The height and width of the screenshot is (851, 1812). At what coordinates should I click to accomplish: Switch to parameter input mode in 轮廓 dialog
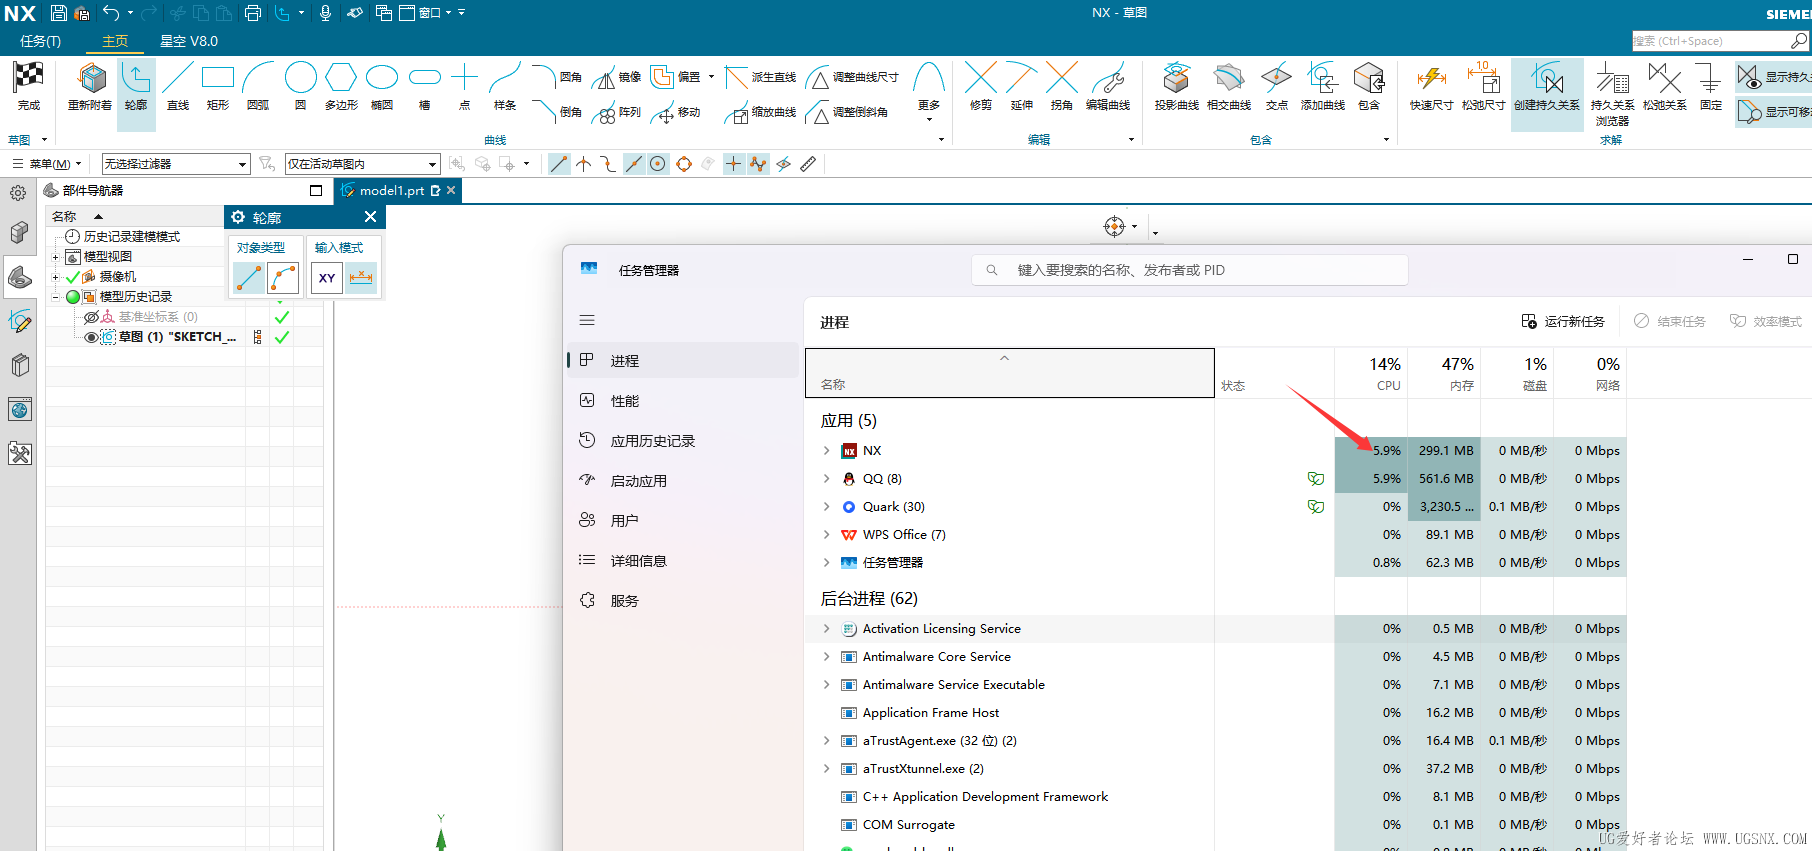(x=361, y=278)
